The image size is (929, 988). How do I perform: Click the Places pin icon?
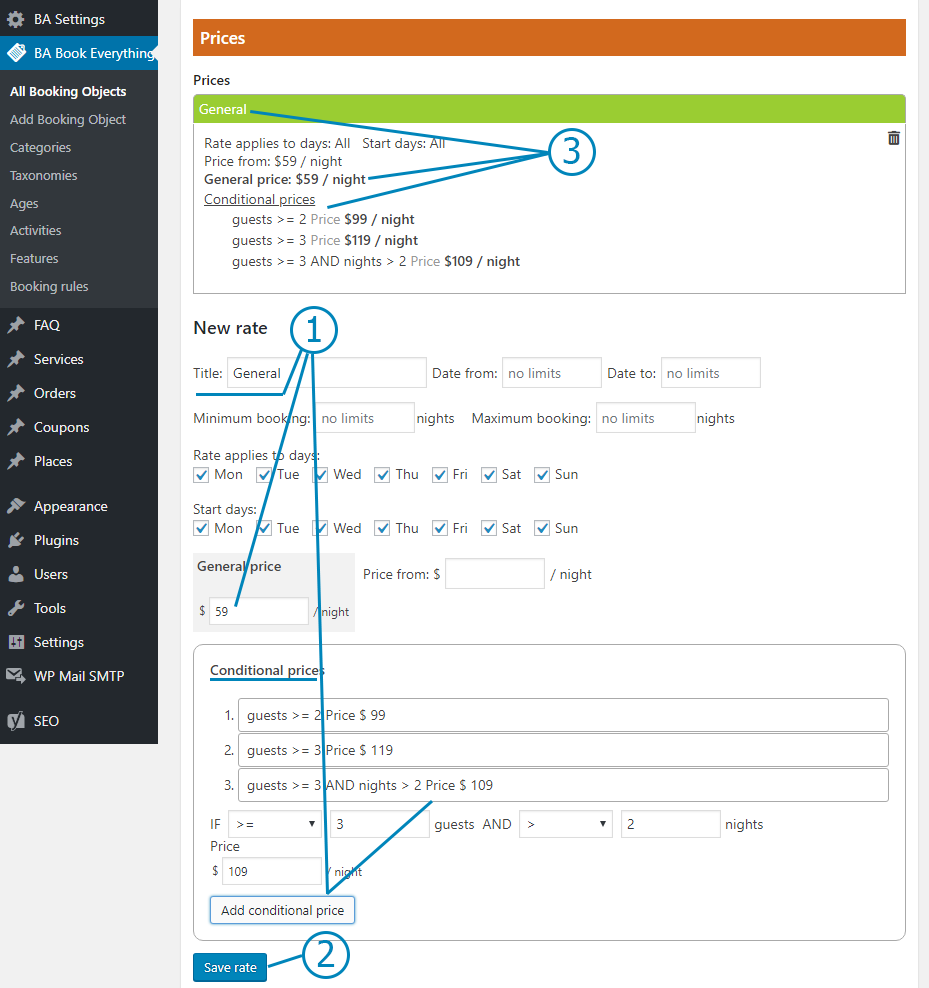point(16,461)
